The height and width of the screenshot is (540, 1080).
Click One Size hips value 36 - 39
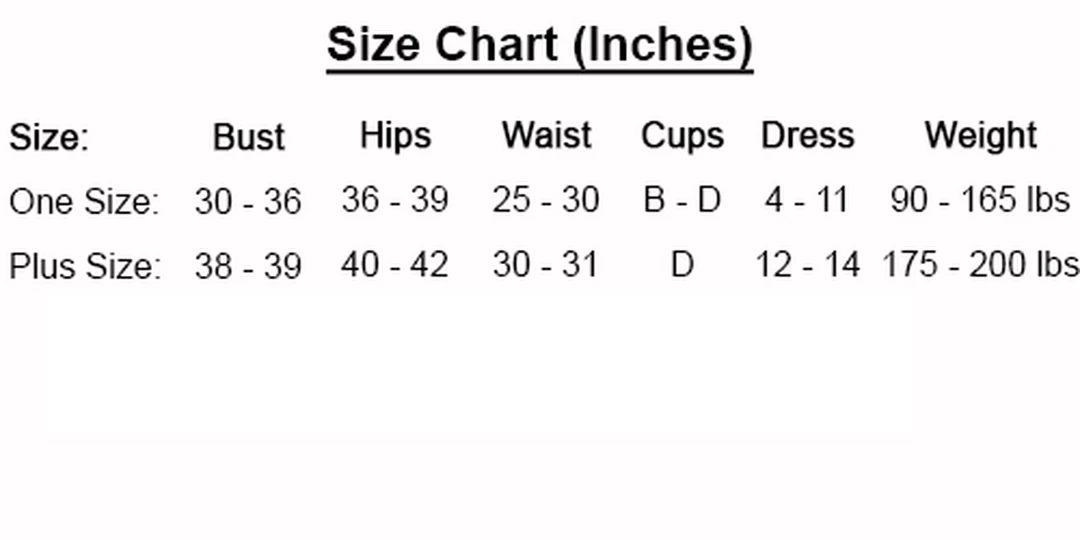tap(394, 200)
